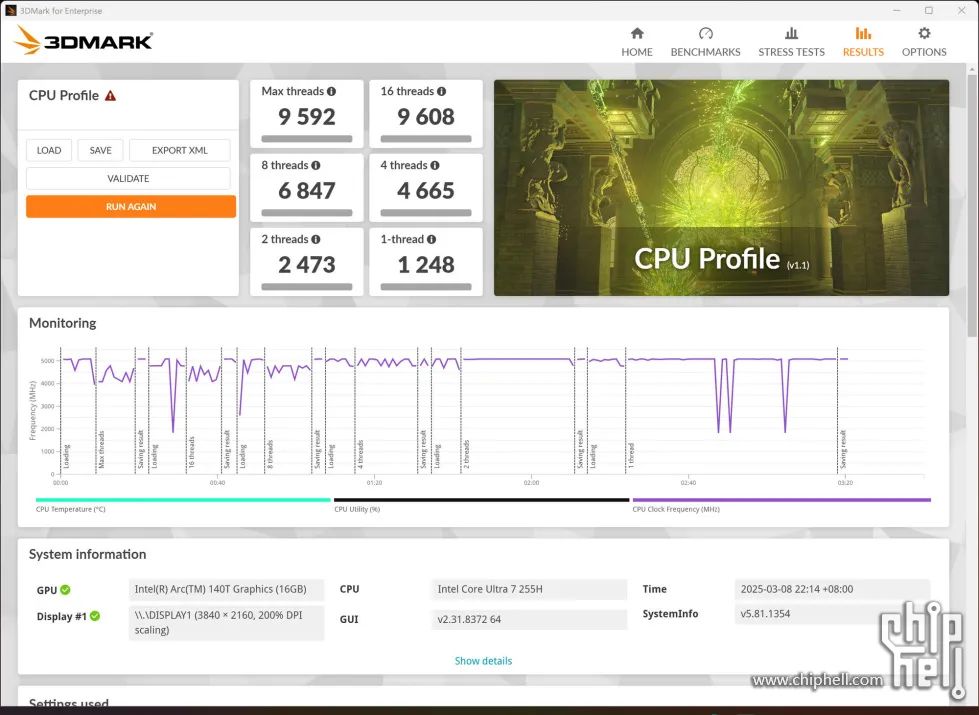Toggle CPU Clock Frequency purple legend line

781,500
